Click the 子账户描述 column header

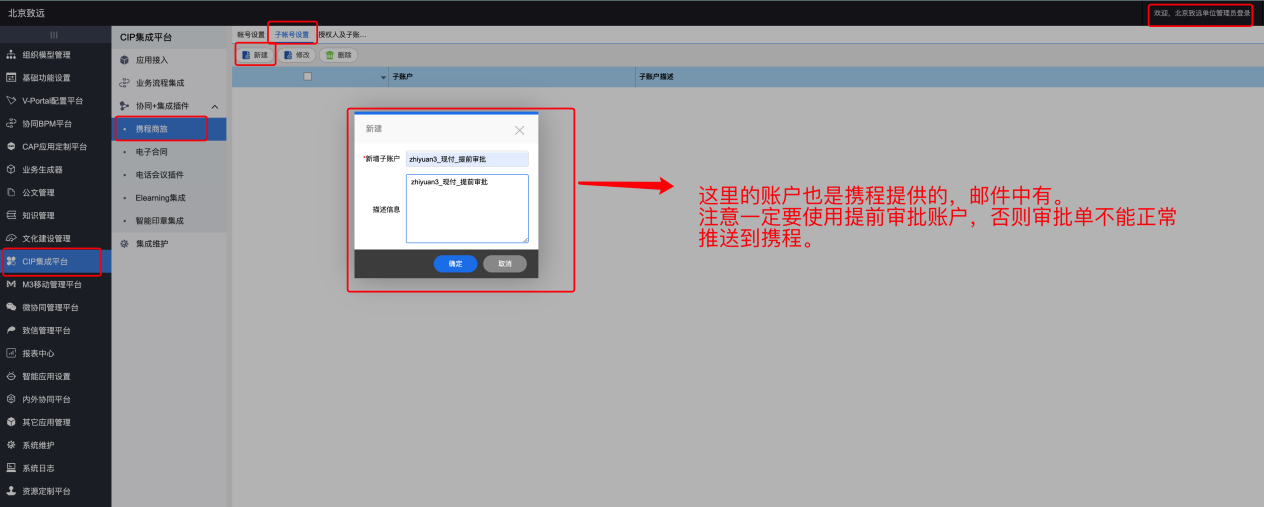950,77
